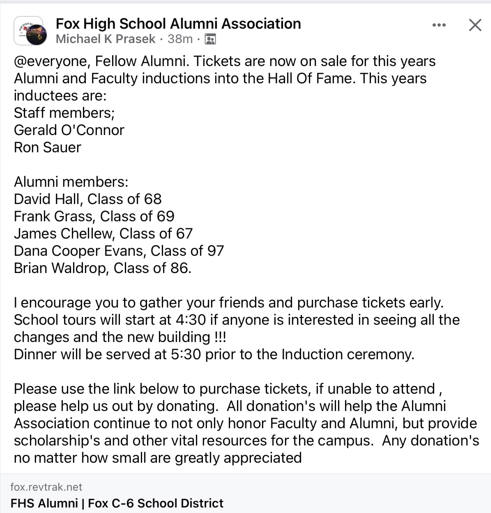Open the three-dot post options menu

click(439, 25)
